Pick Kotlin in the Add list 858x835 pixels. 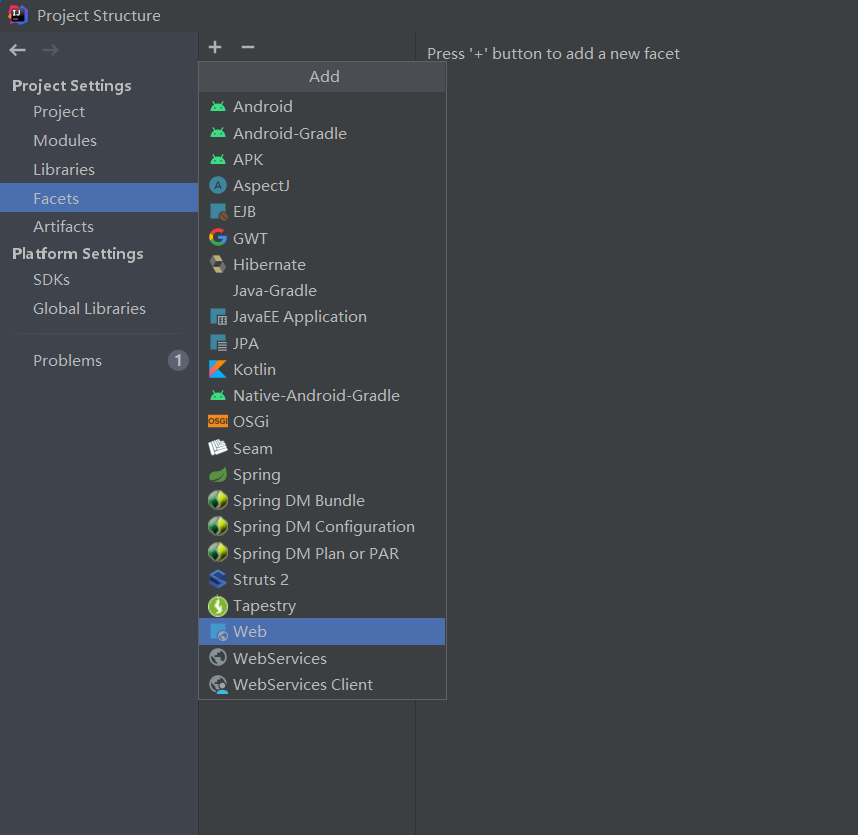coord(322,369)
